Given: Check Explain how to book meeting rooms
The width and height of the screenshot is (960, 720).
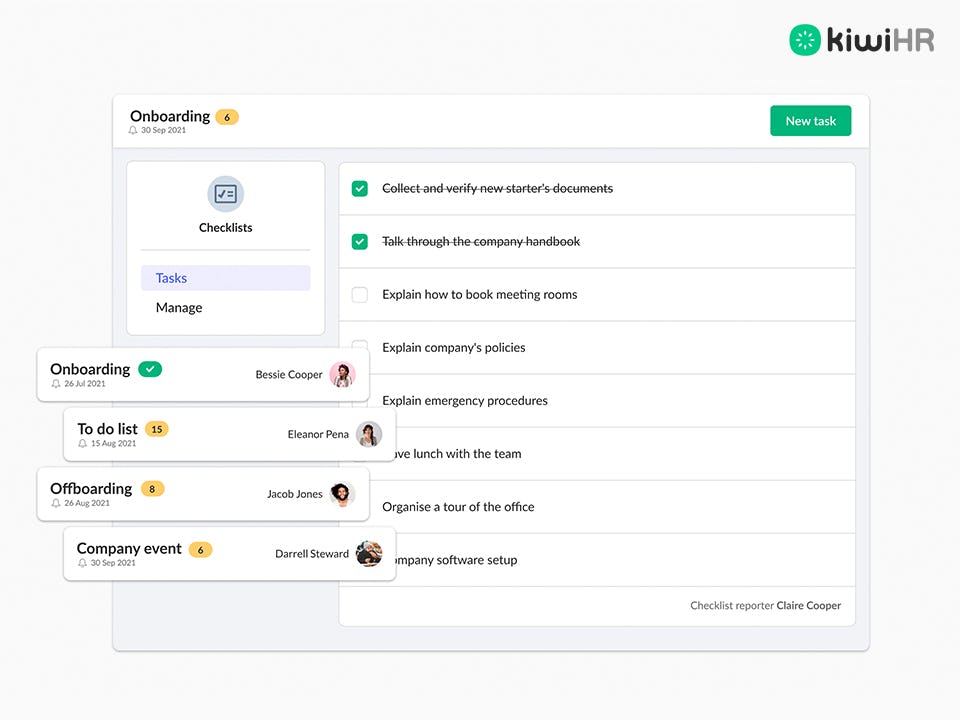Looking at the screenshot, I should tap(360, 294).
